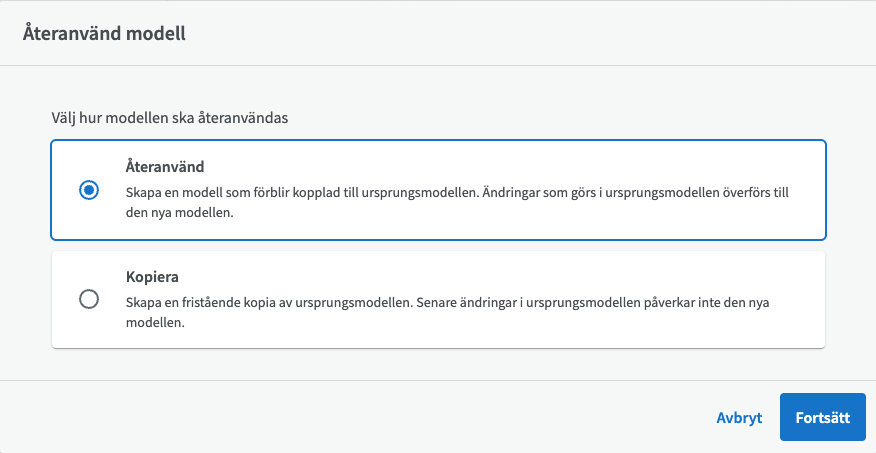
Task: Continue with the Fortsätt button
Action: pos(822,417)
